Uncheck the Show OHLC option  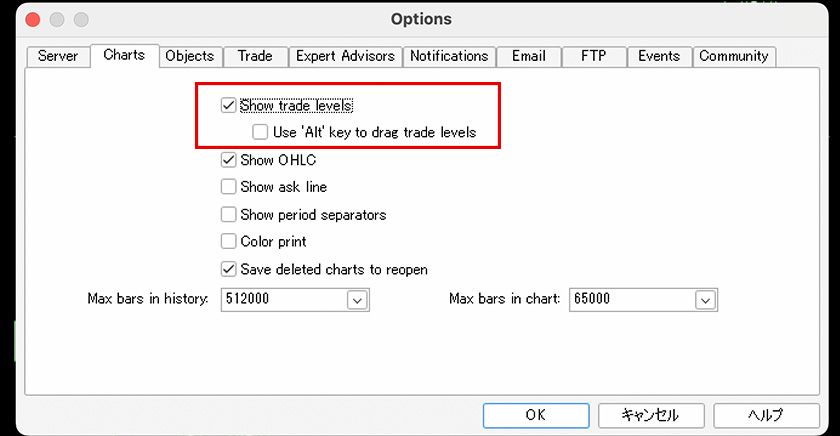[x=229, y=160]
